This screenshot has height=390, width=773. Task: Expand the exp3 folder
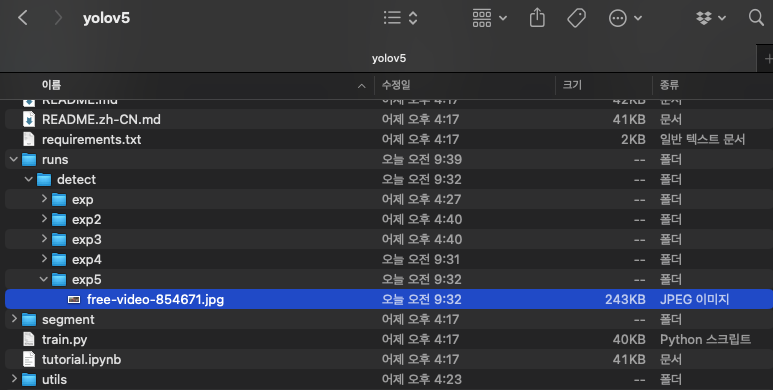pos(44,239)
